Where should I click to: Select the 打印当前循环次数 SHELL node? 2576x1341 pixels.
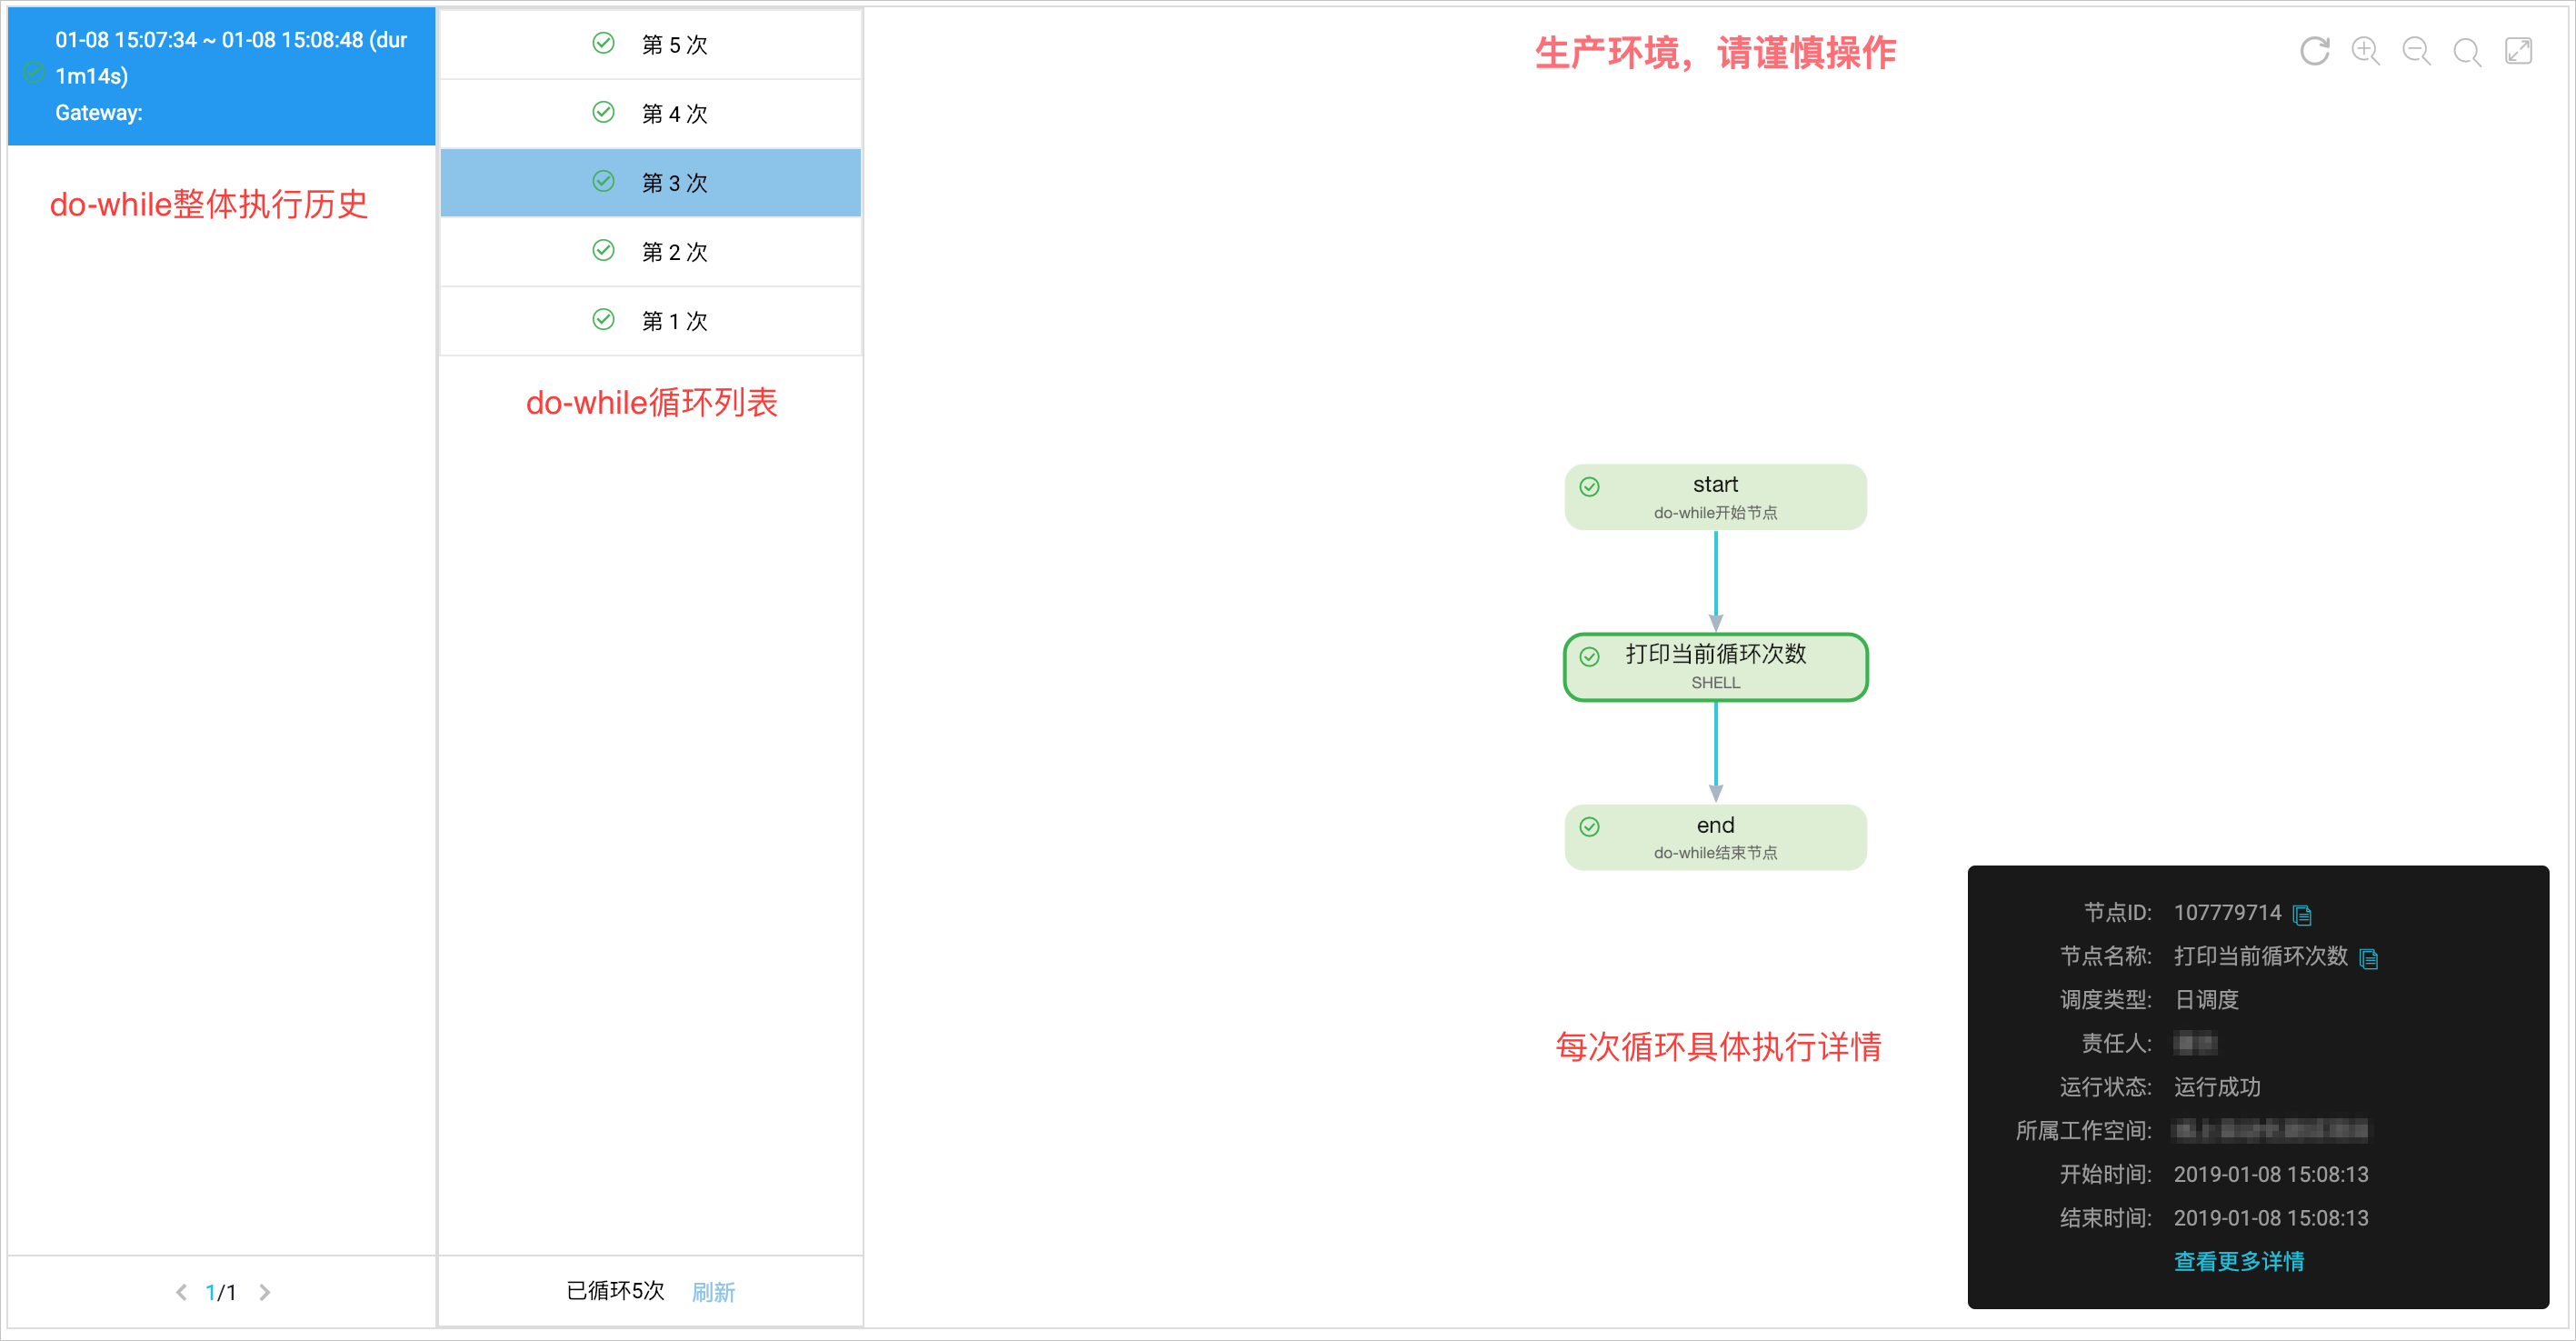point(1715,667)
